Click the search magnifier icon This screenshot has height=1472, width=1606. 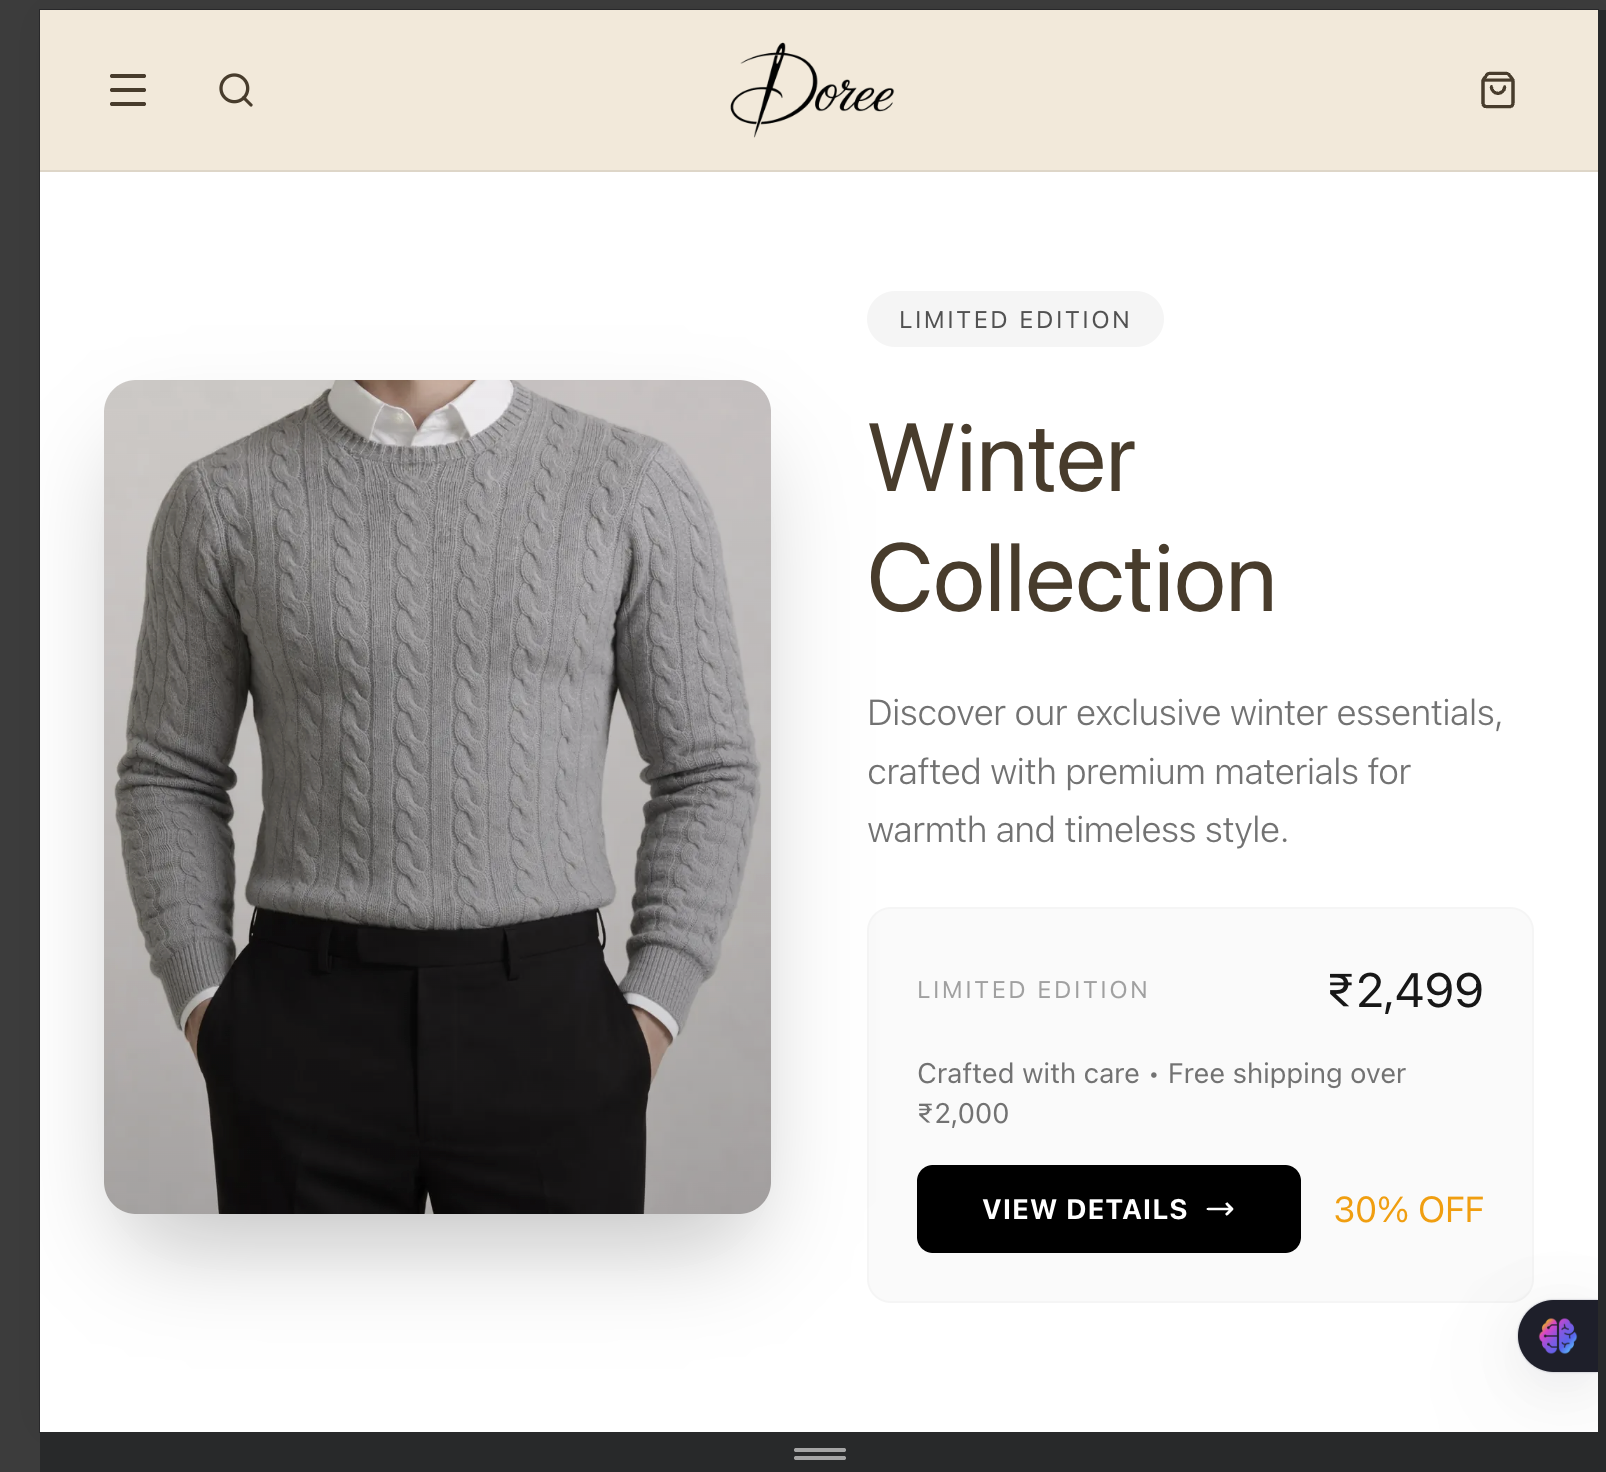[236, 90]
